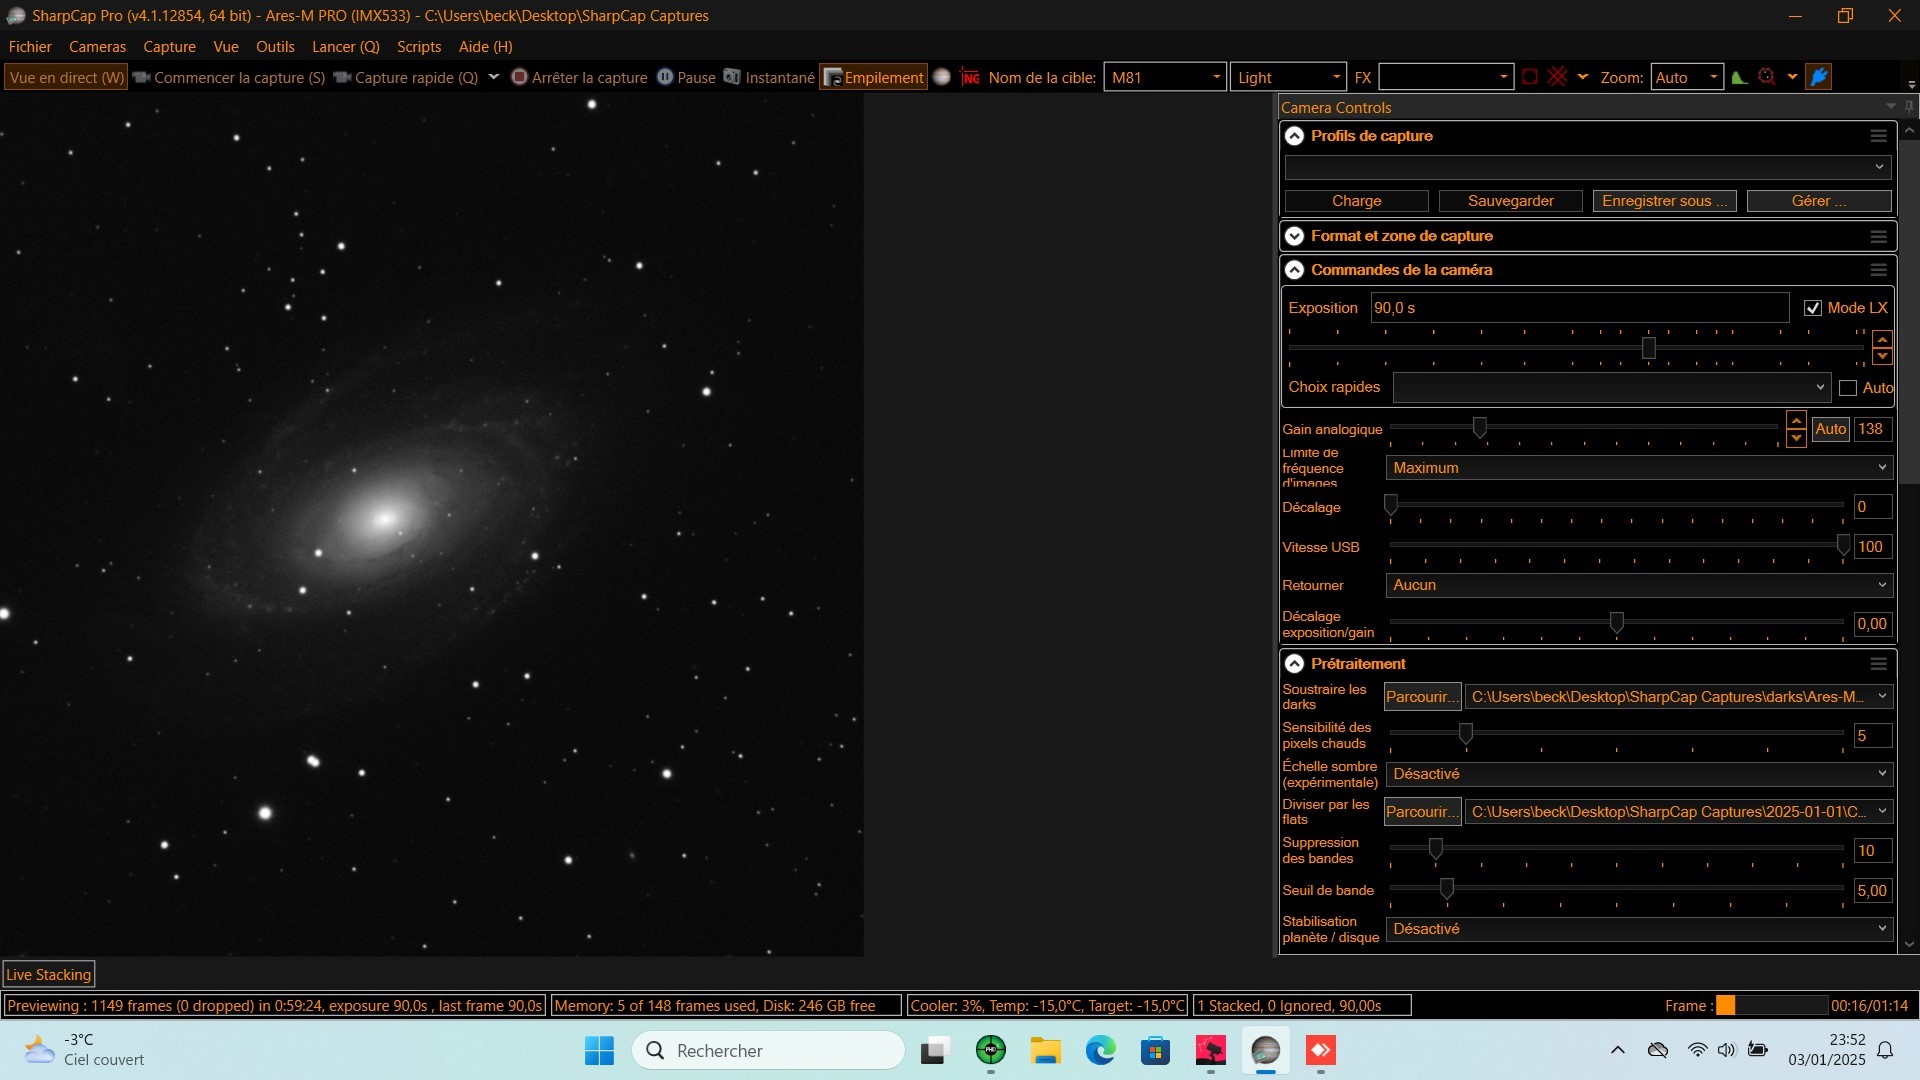Screen dimensions: 1920x1080
Task: Check the Auto exposure checkbox
Action: 1848,388
